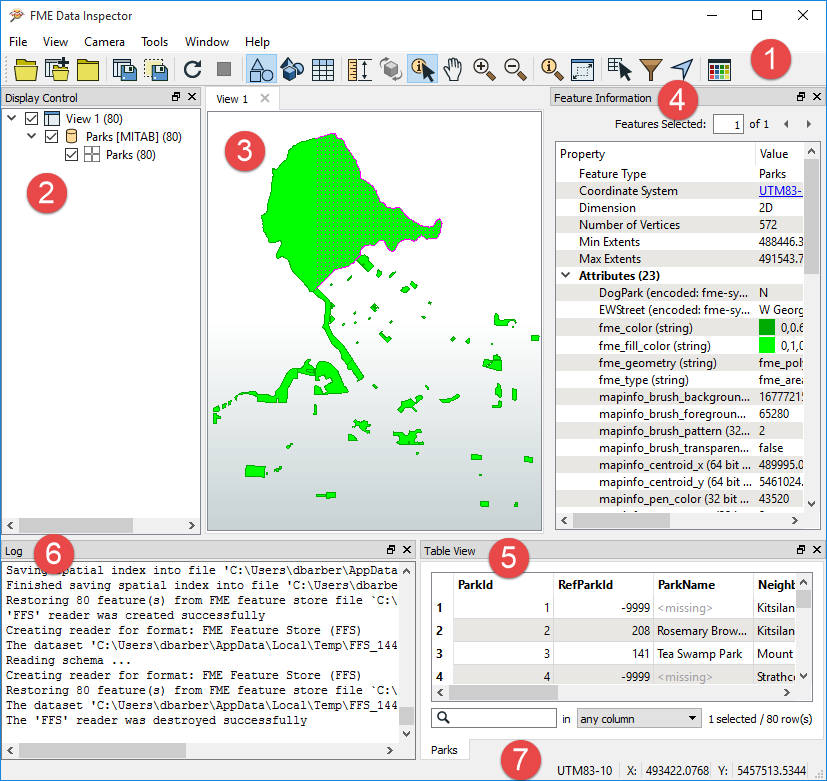This screenshot has width=827, height=781.
Task: Select the Zoom In magnifier tool
Action: [x=484, y=70]
